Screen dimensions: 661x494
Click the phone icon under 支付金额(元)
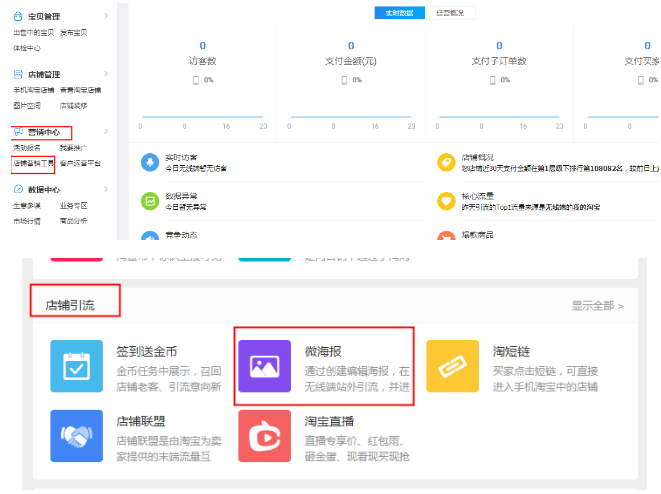[344, 80]
